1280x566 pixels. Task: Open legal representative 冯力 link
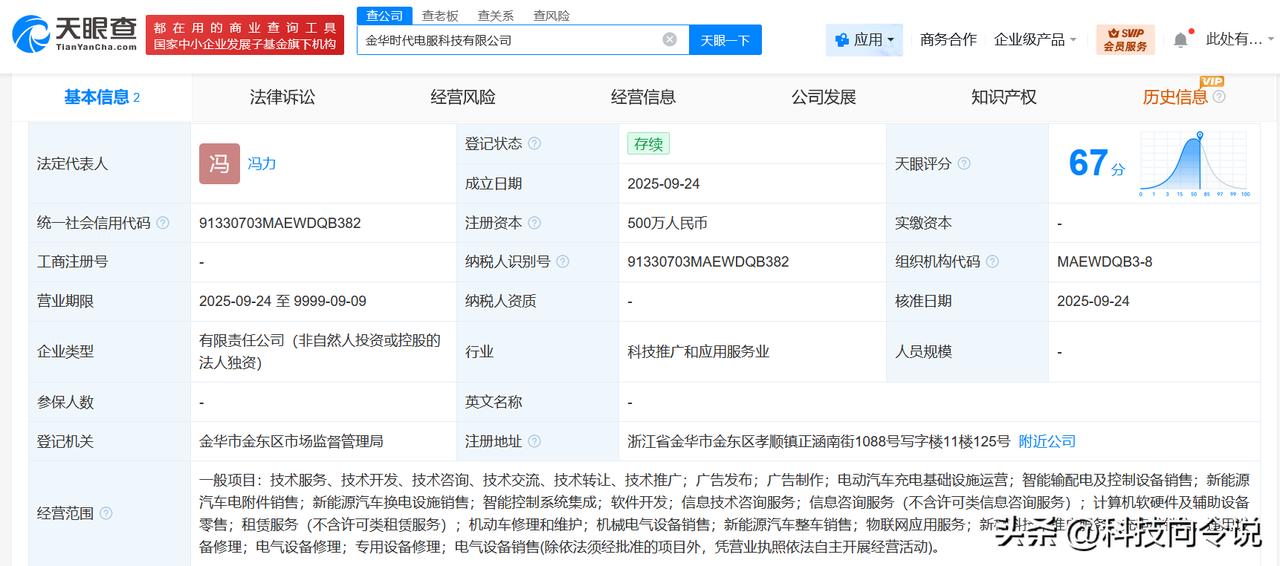(262, 163)
